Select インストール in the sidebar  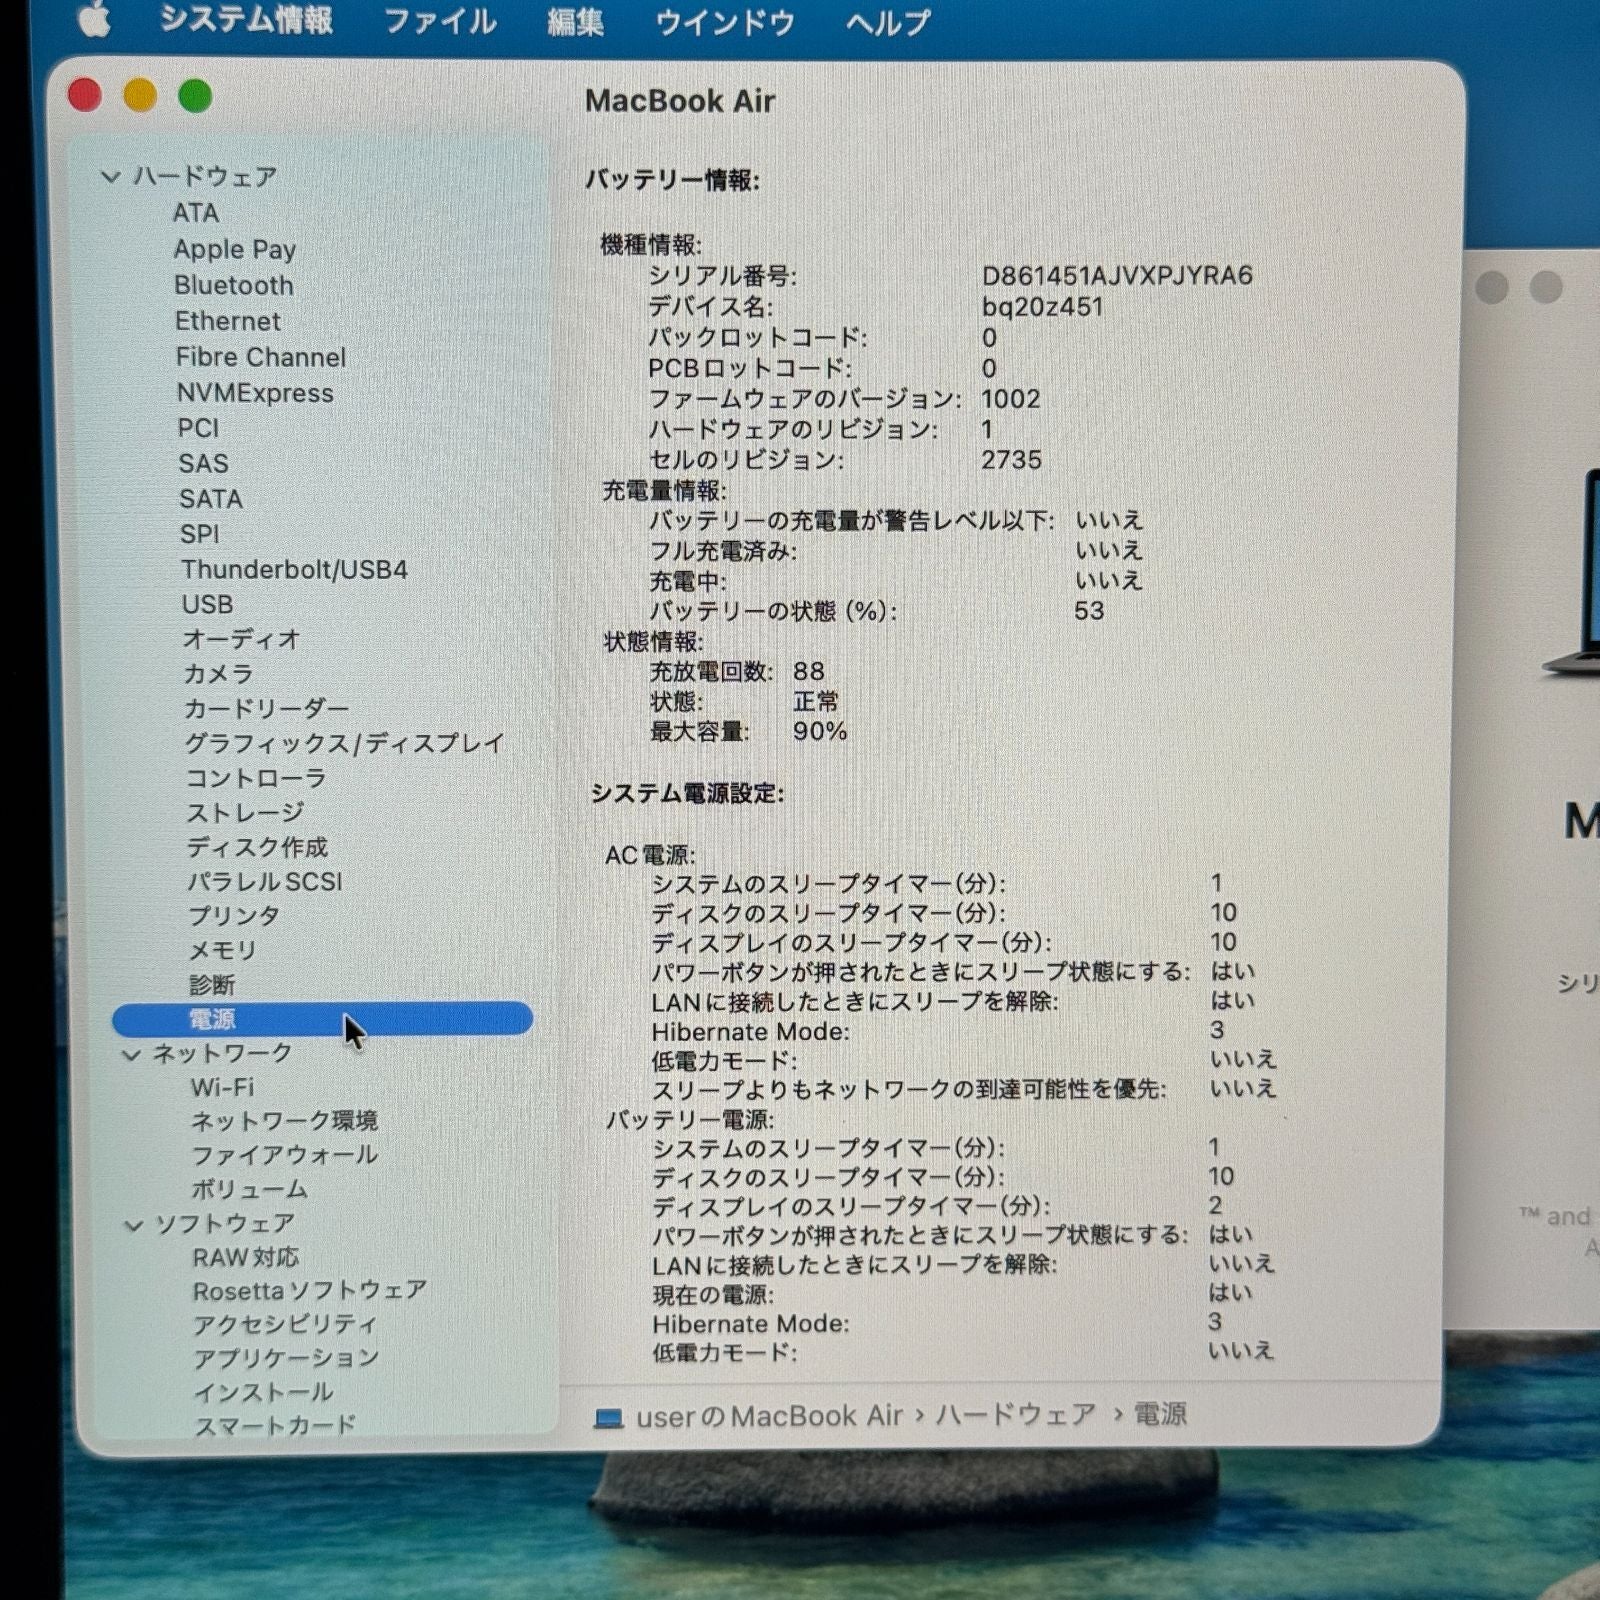[263, 1392]
